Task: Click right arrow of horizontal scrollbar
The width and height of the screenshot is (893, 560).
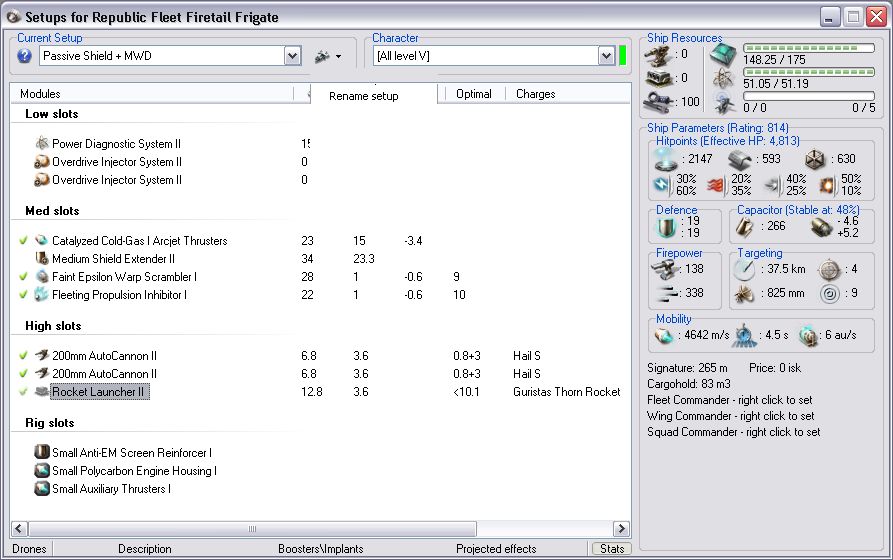Action: 621,529
